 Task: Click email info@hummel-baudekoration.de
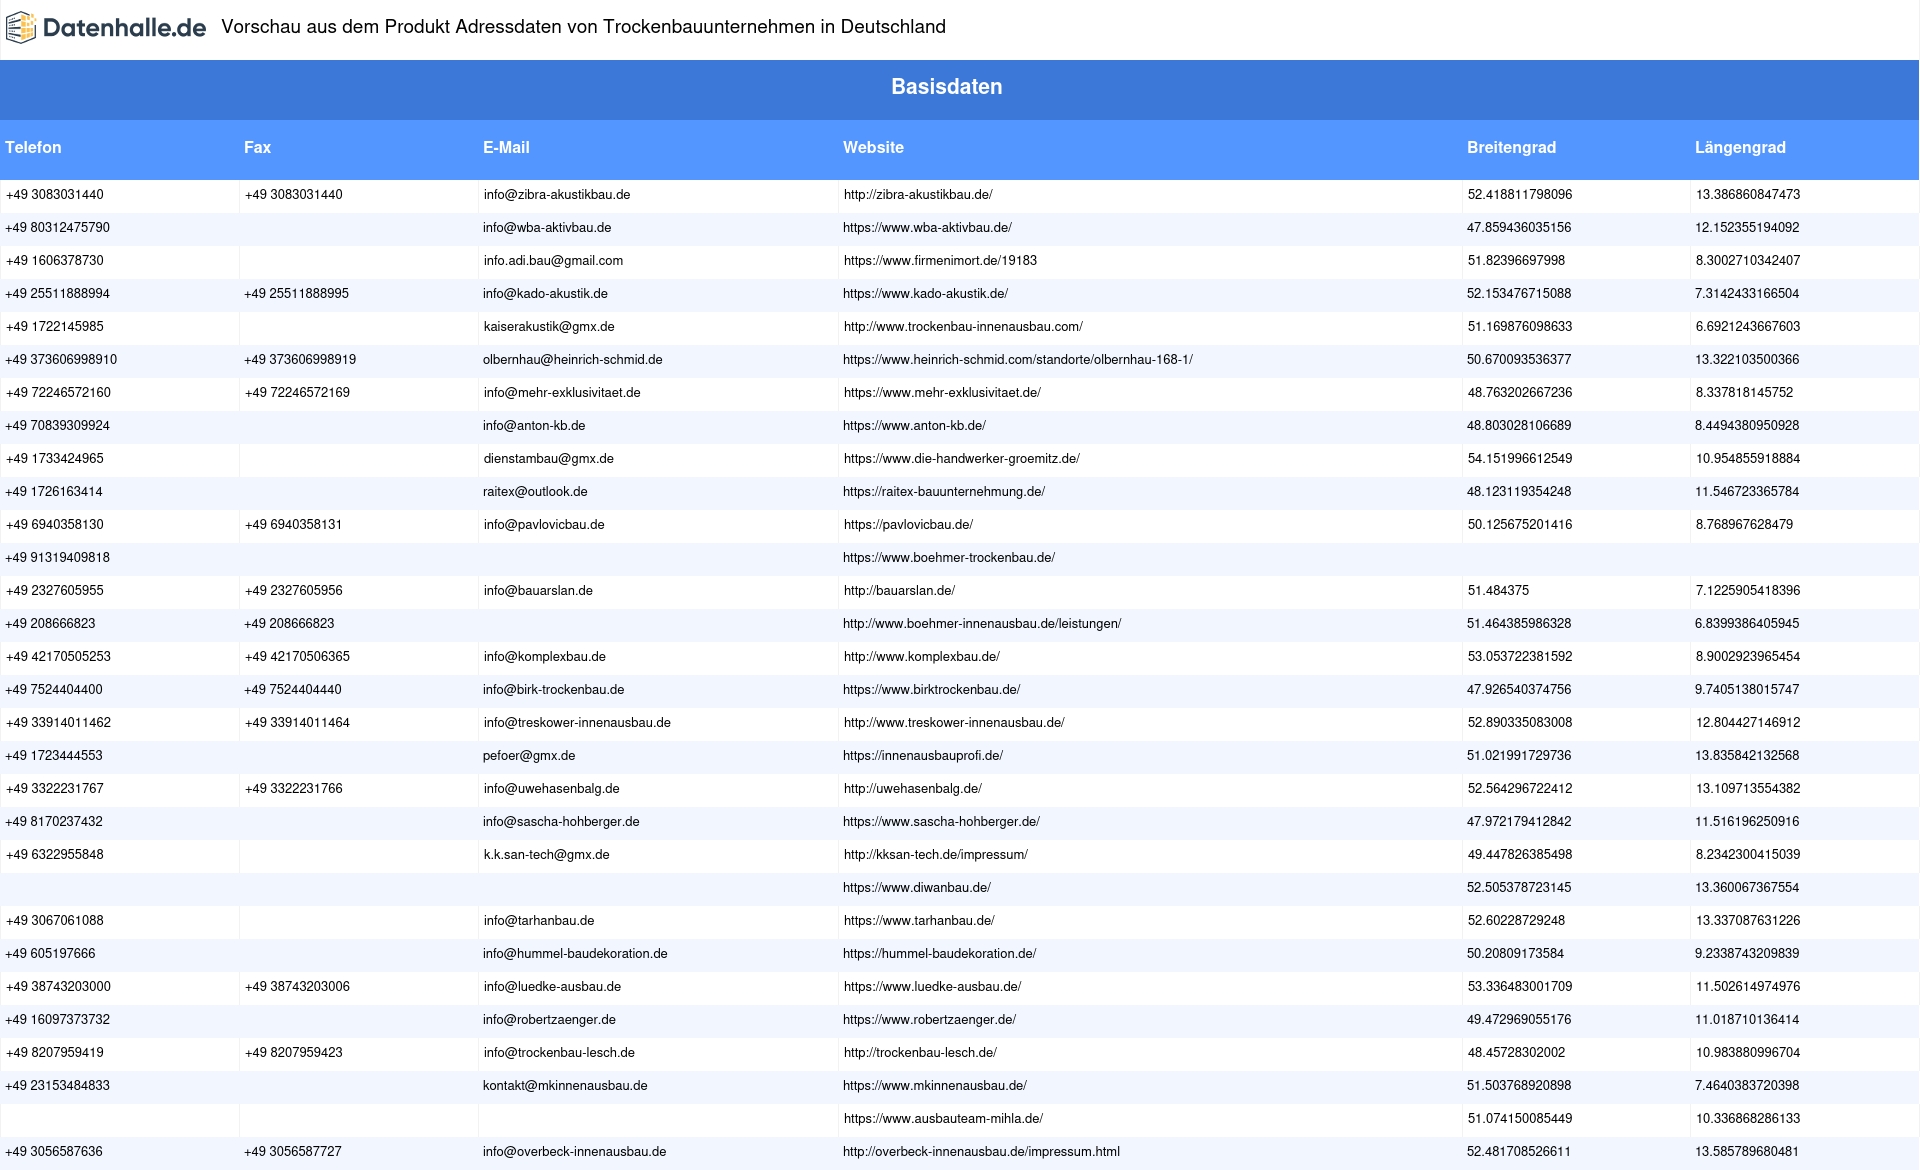[575, 954]
